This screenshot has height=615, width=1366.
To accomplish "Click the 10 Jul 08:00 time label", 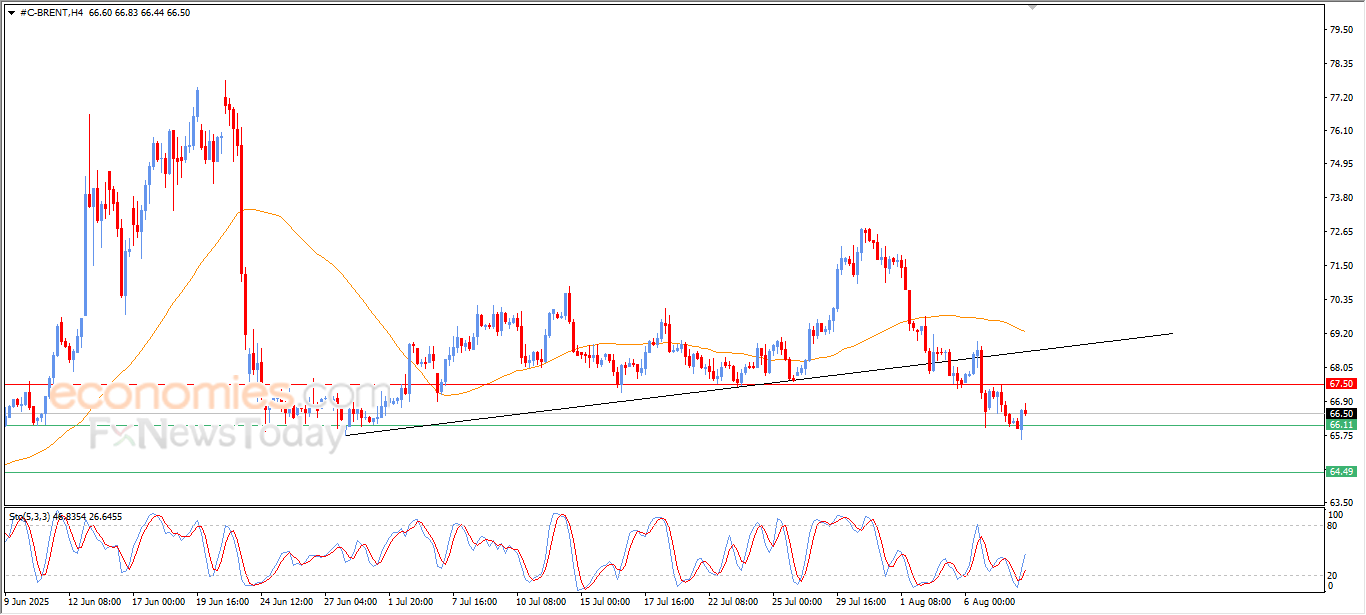I will point(543,603).
